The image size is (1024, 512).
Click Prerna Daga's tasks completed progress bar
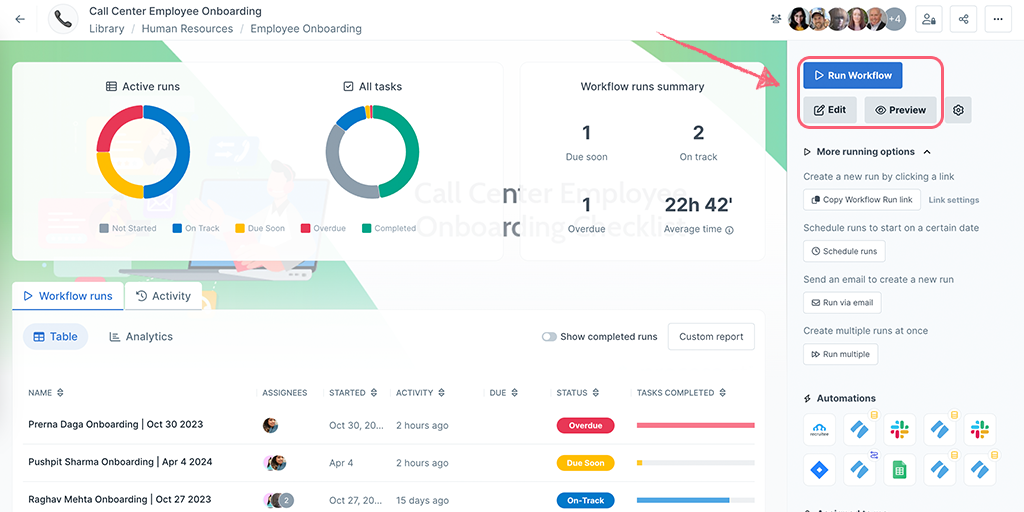pyautogui.click(x=695, y=425)
